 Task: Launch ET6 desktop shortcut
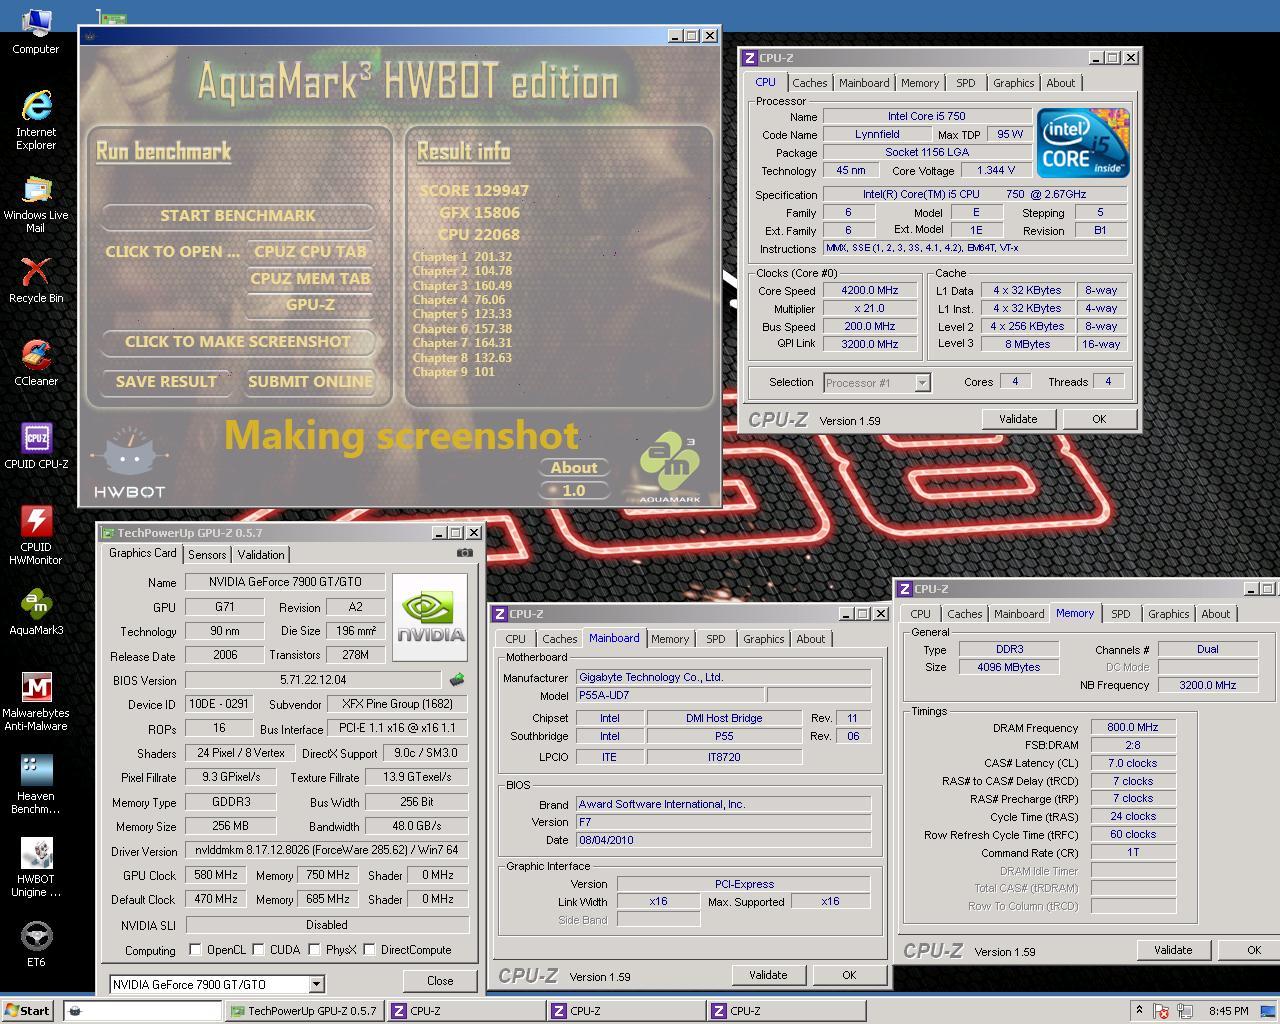(x=36, y=944)
